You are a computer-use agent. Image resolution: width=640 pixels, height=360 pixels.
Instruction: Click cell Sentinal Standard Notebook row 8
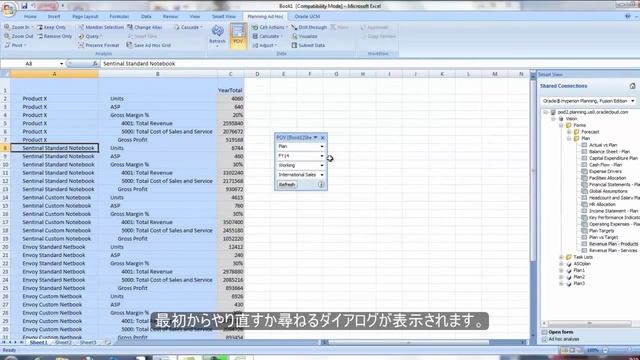[x=54, y=148]
